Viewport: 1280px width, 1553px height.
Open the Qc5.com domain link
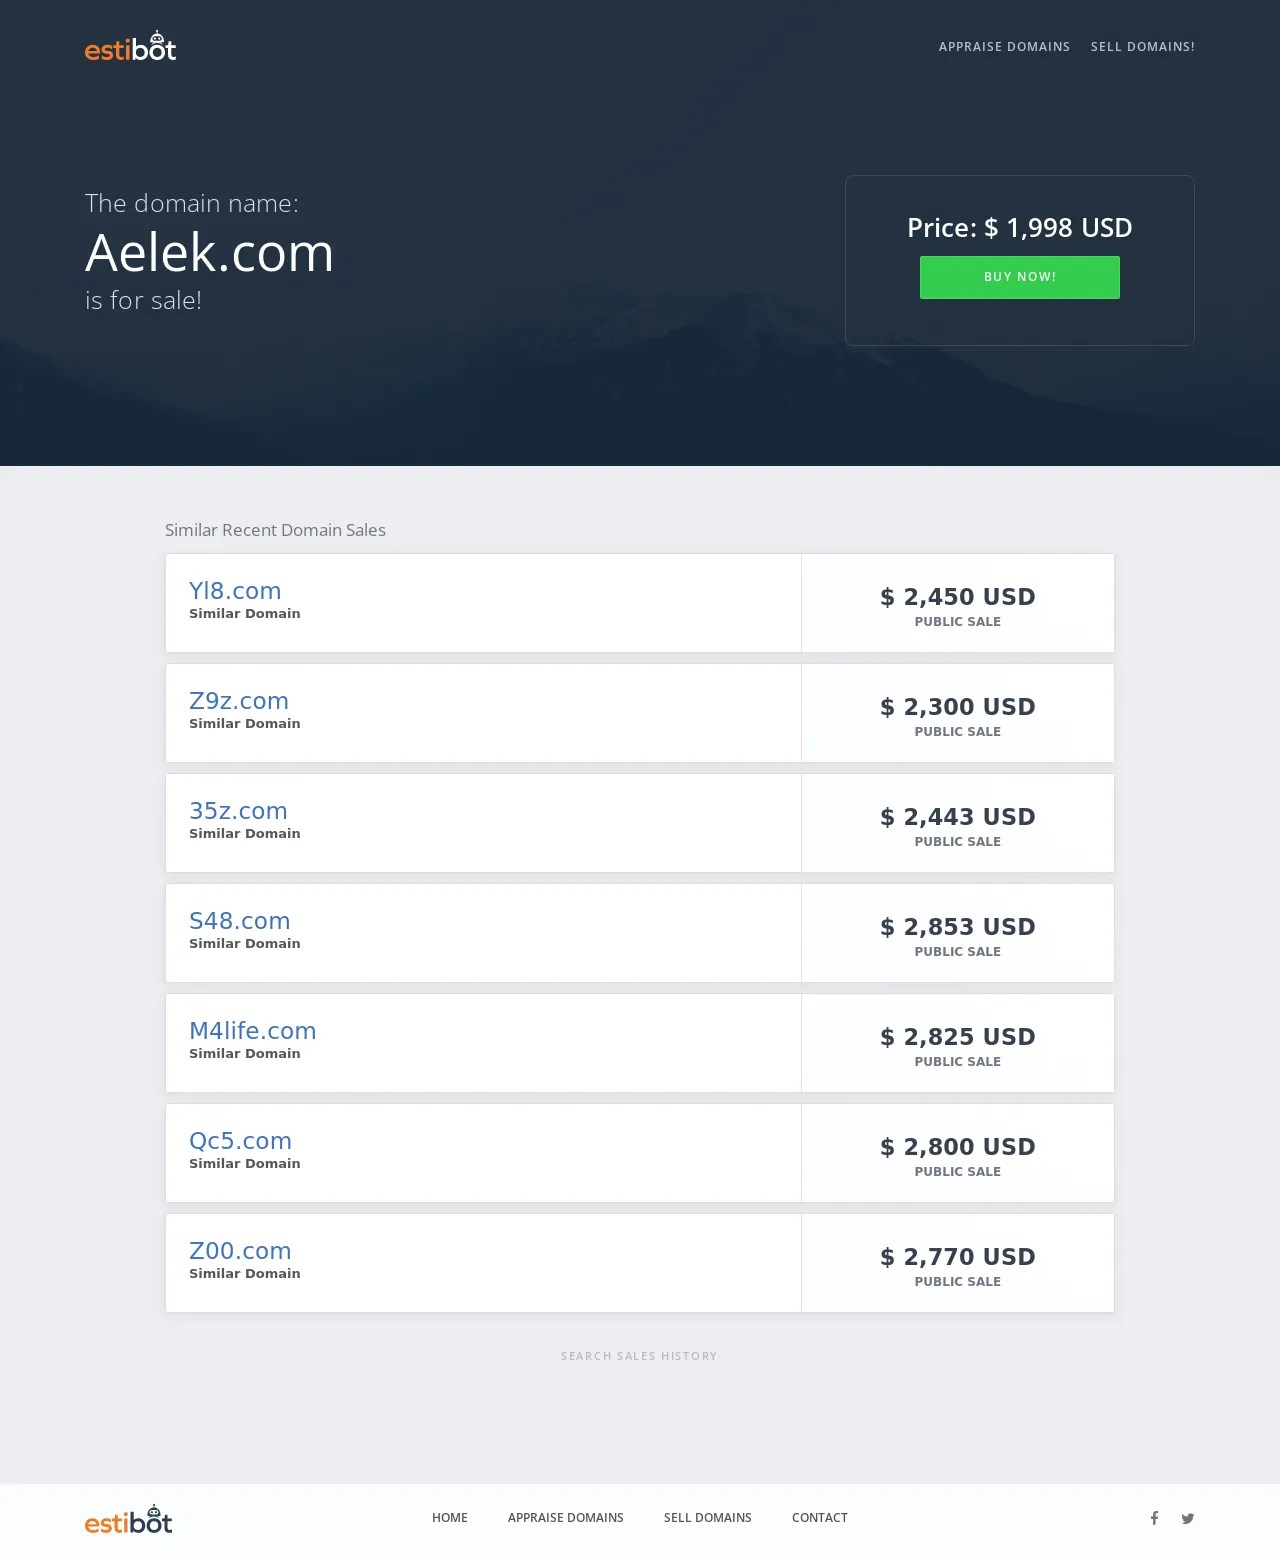(x=241, y=1141)
